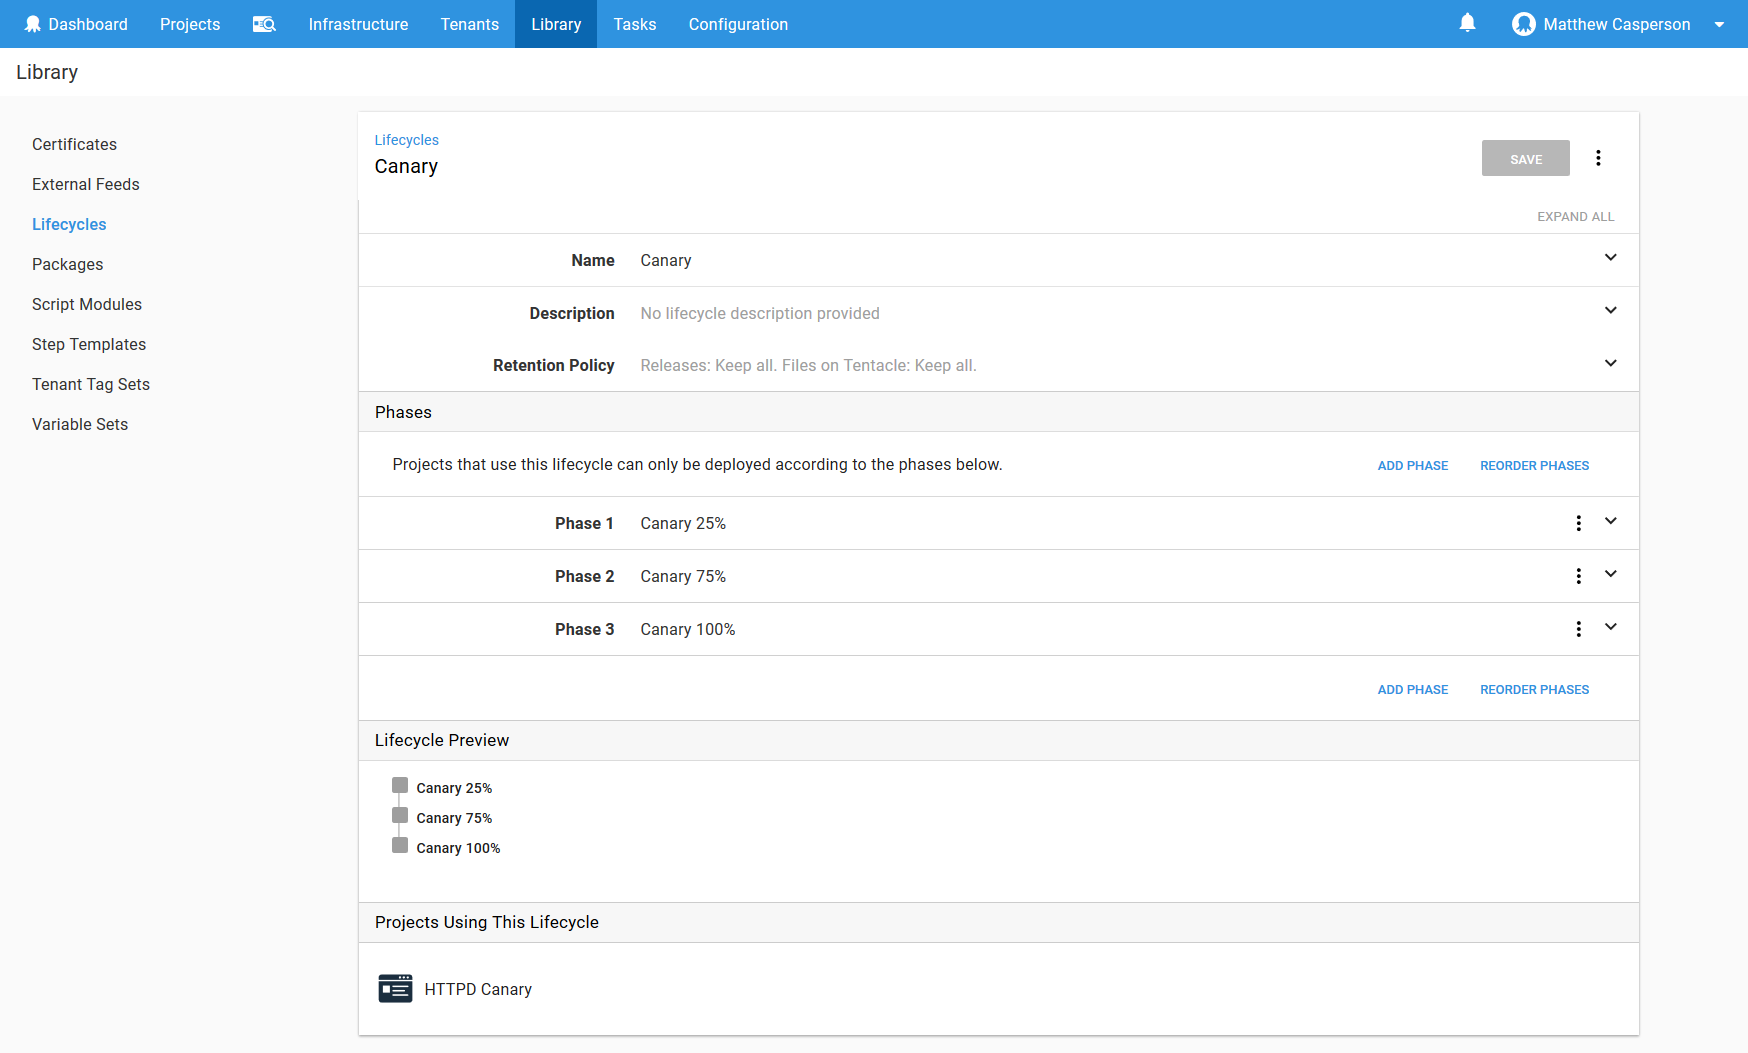The image size is (1748, 1053).
Task: Open Phase 1 overflow menu
Action: tap(1578, 523)
